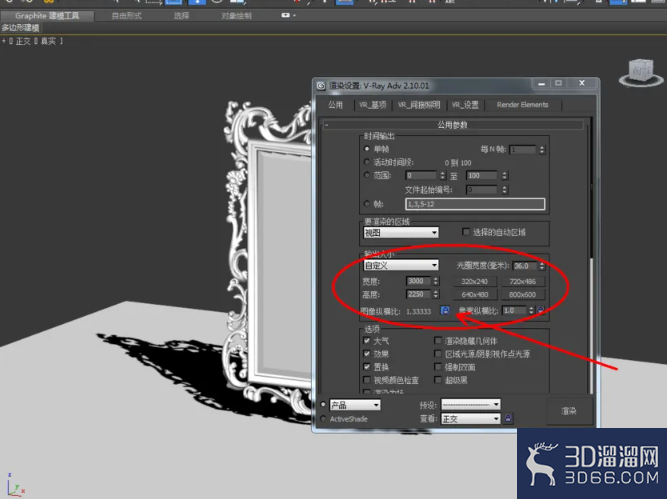
Task: Enable 视频颜色检查 checkbox
Action: (x=367, y=379)
